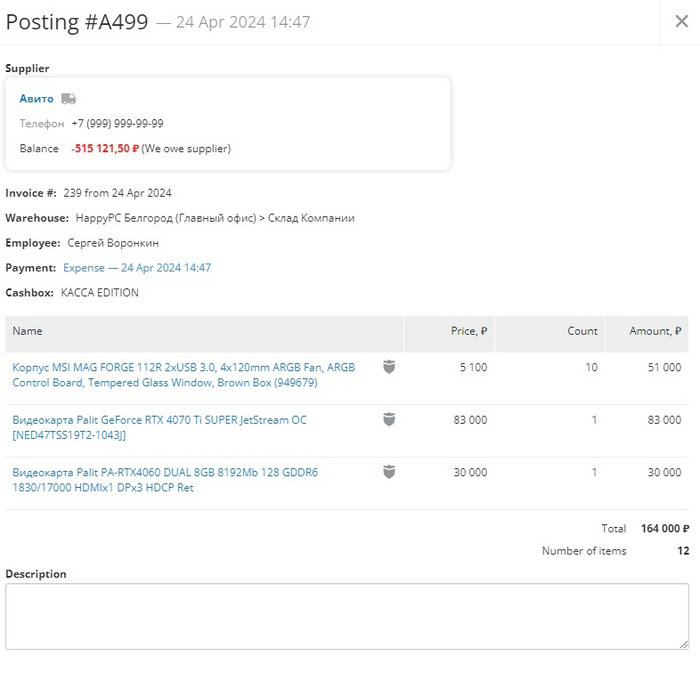Open the Expense payment link
The width and height of the screenshot is (700, 681).
137,268
